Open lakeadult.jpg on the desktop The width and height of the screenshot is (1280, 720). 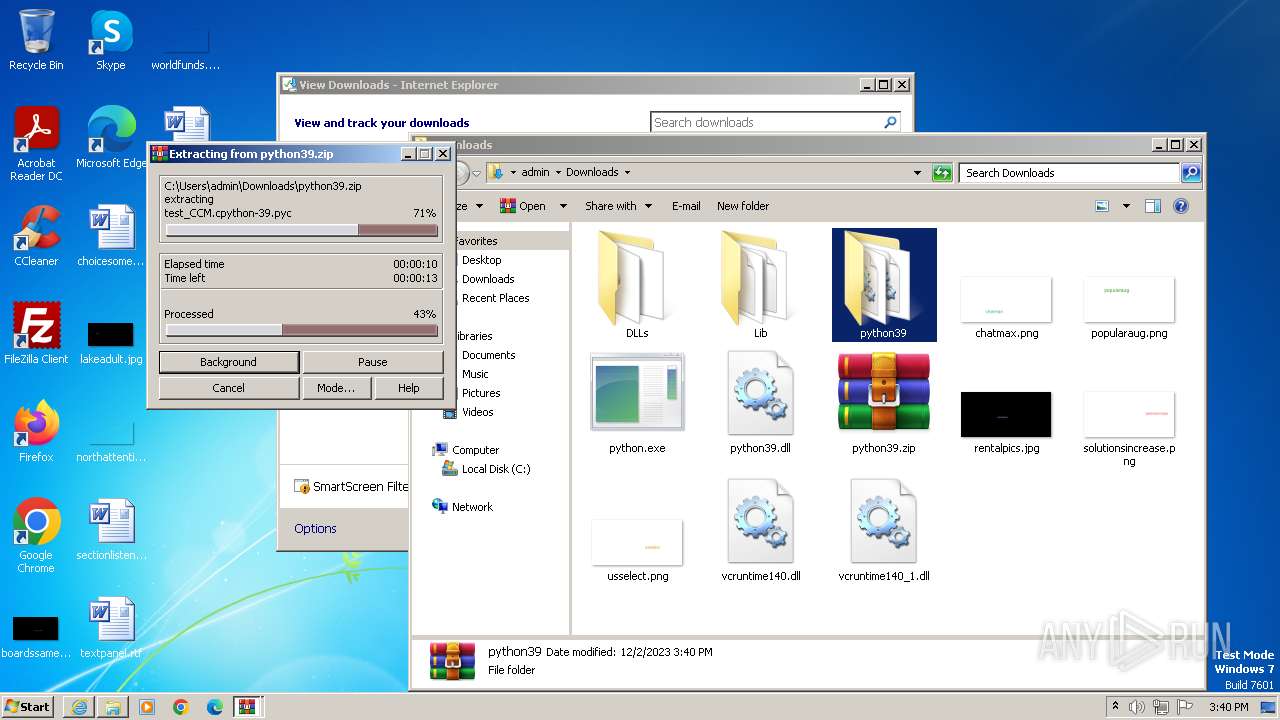pos(111,341)
